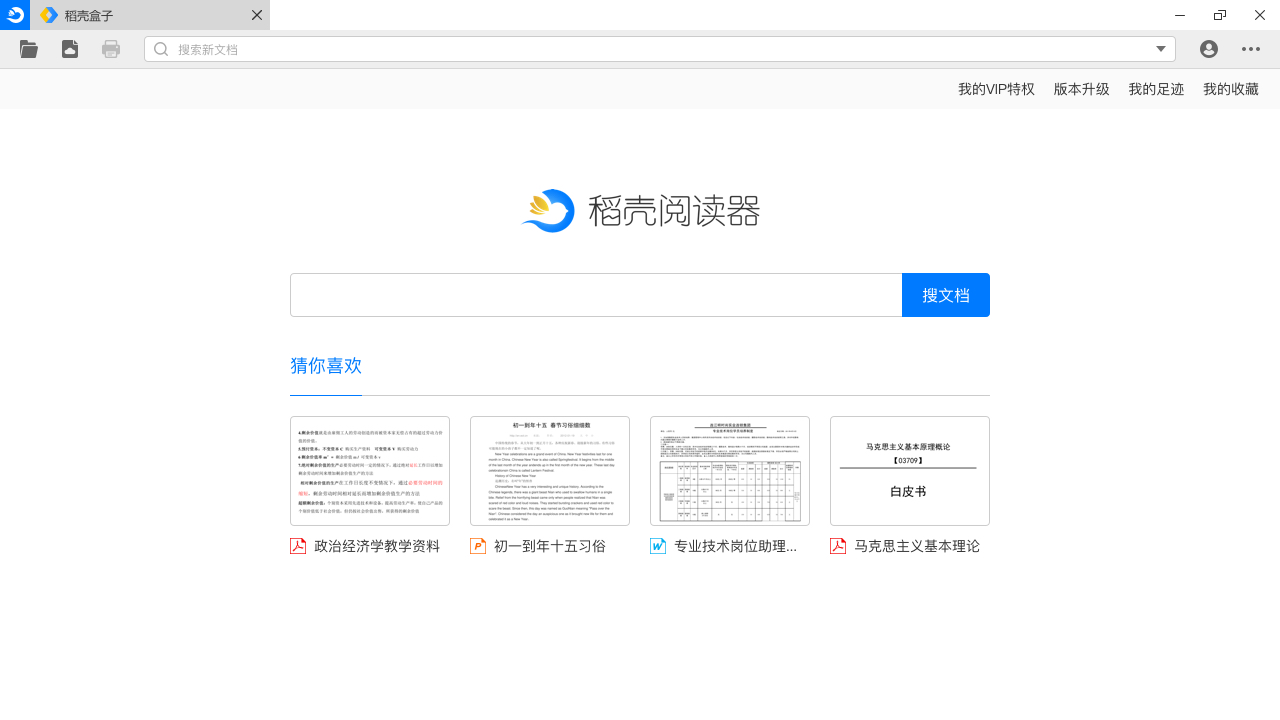Click Word icon beside 专业技术岗位助理

coord(658,546)
